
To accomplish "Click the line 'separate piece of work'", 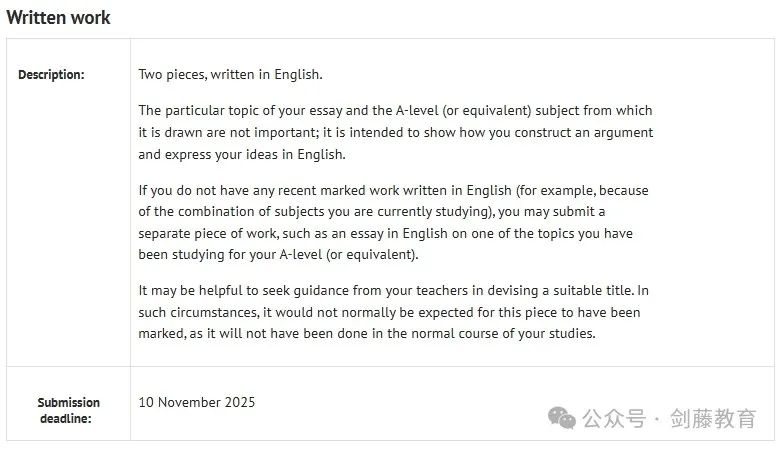I will click(386, 233).
